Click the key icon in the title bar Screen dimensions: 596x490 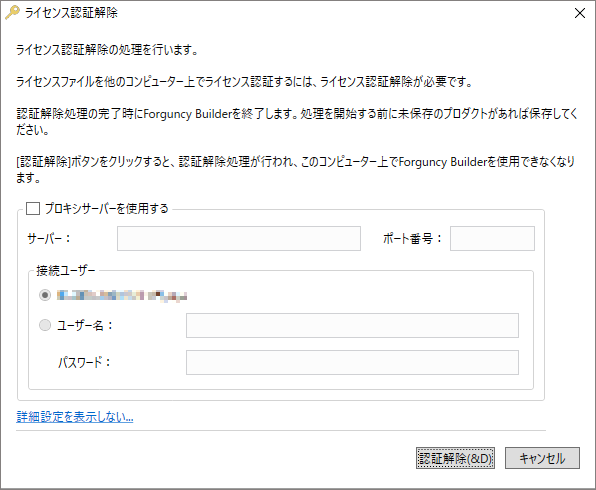(x=12, y=12)
